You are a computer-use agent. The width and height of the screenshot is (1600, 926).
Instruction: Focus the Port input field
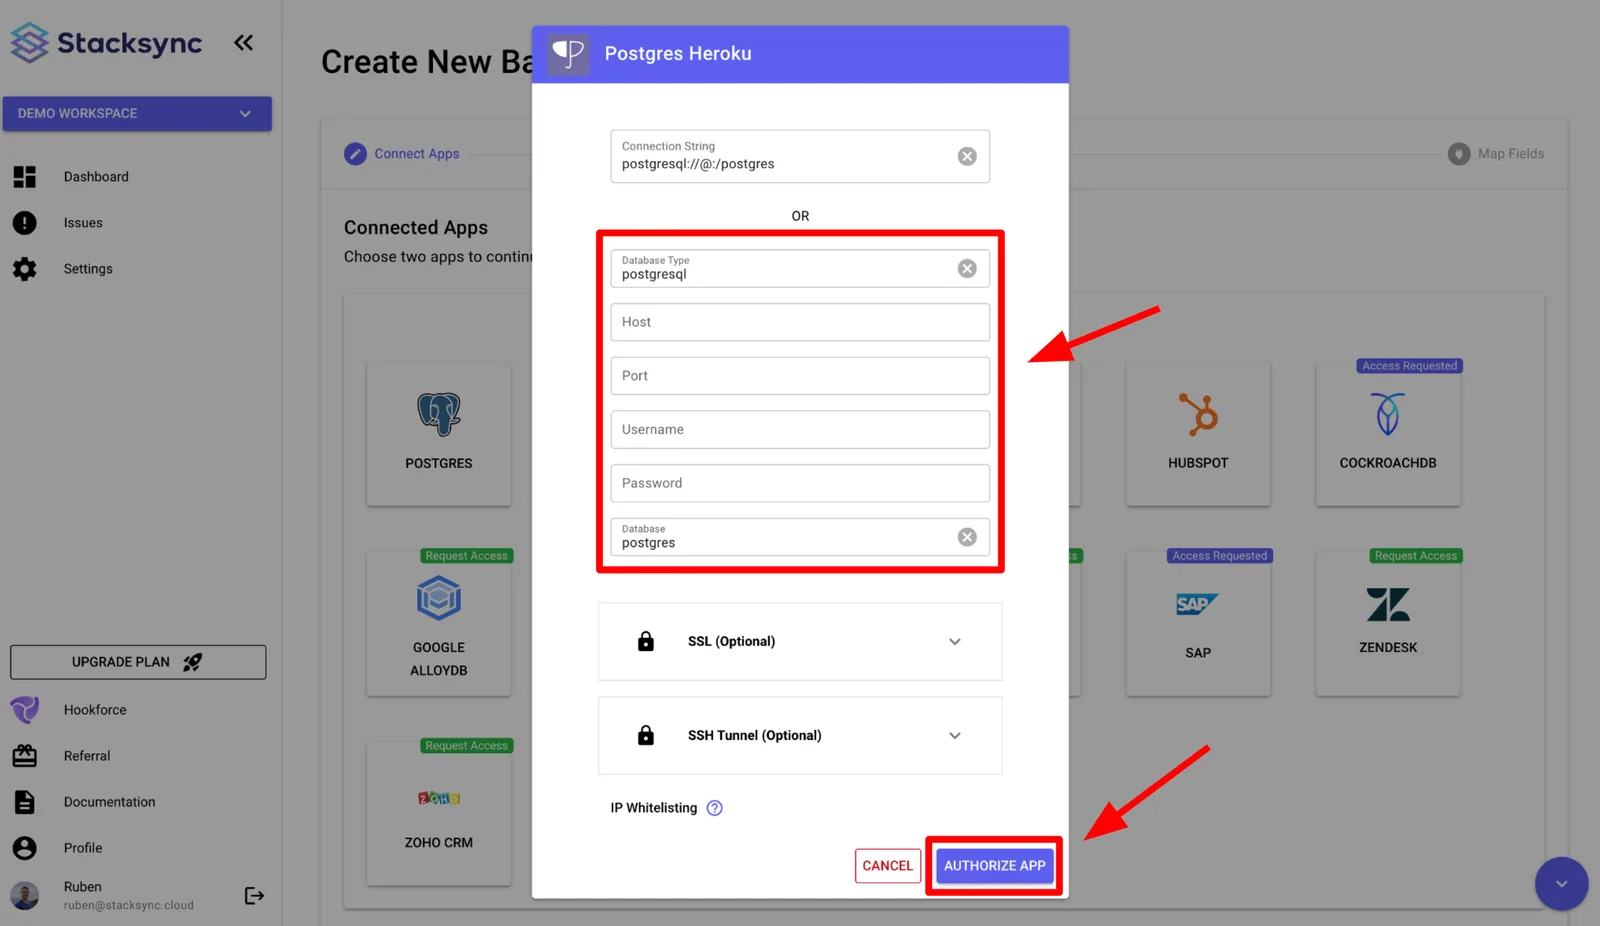800,376
